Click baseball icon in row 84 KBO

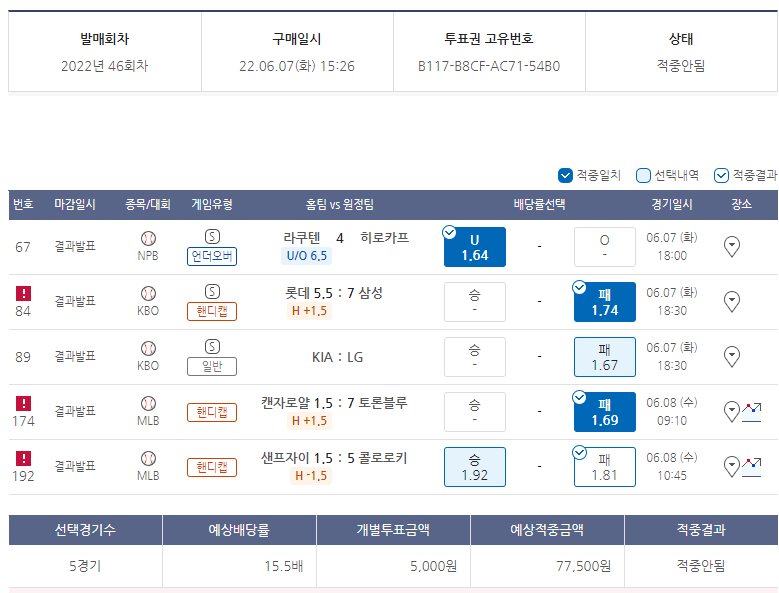(148, 294)
